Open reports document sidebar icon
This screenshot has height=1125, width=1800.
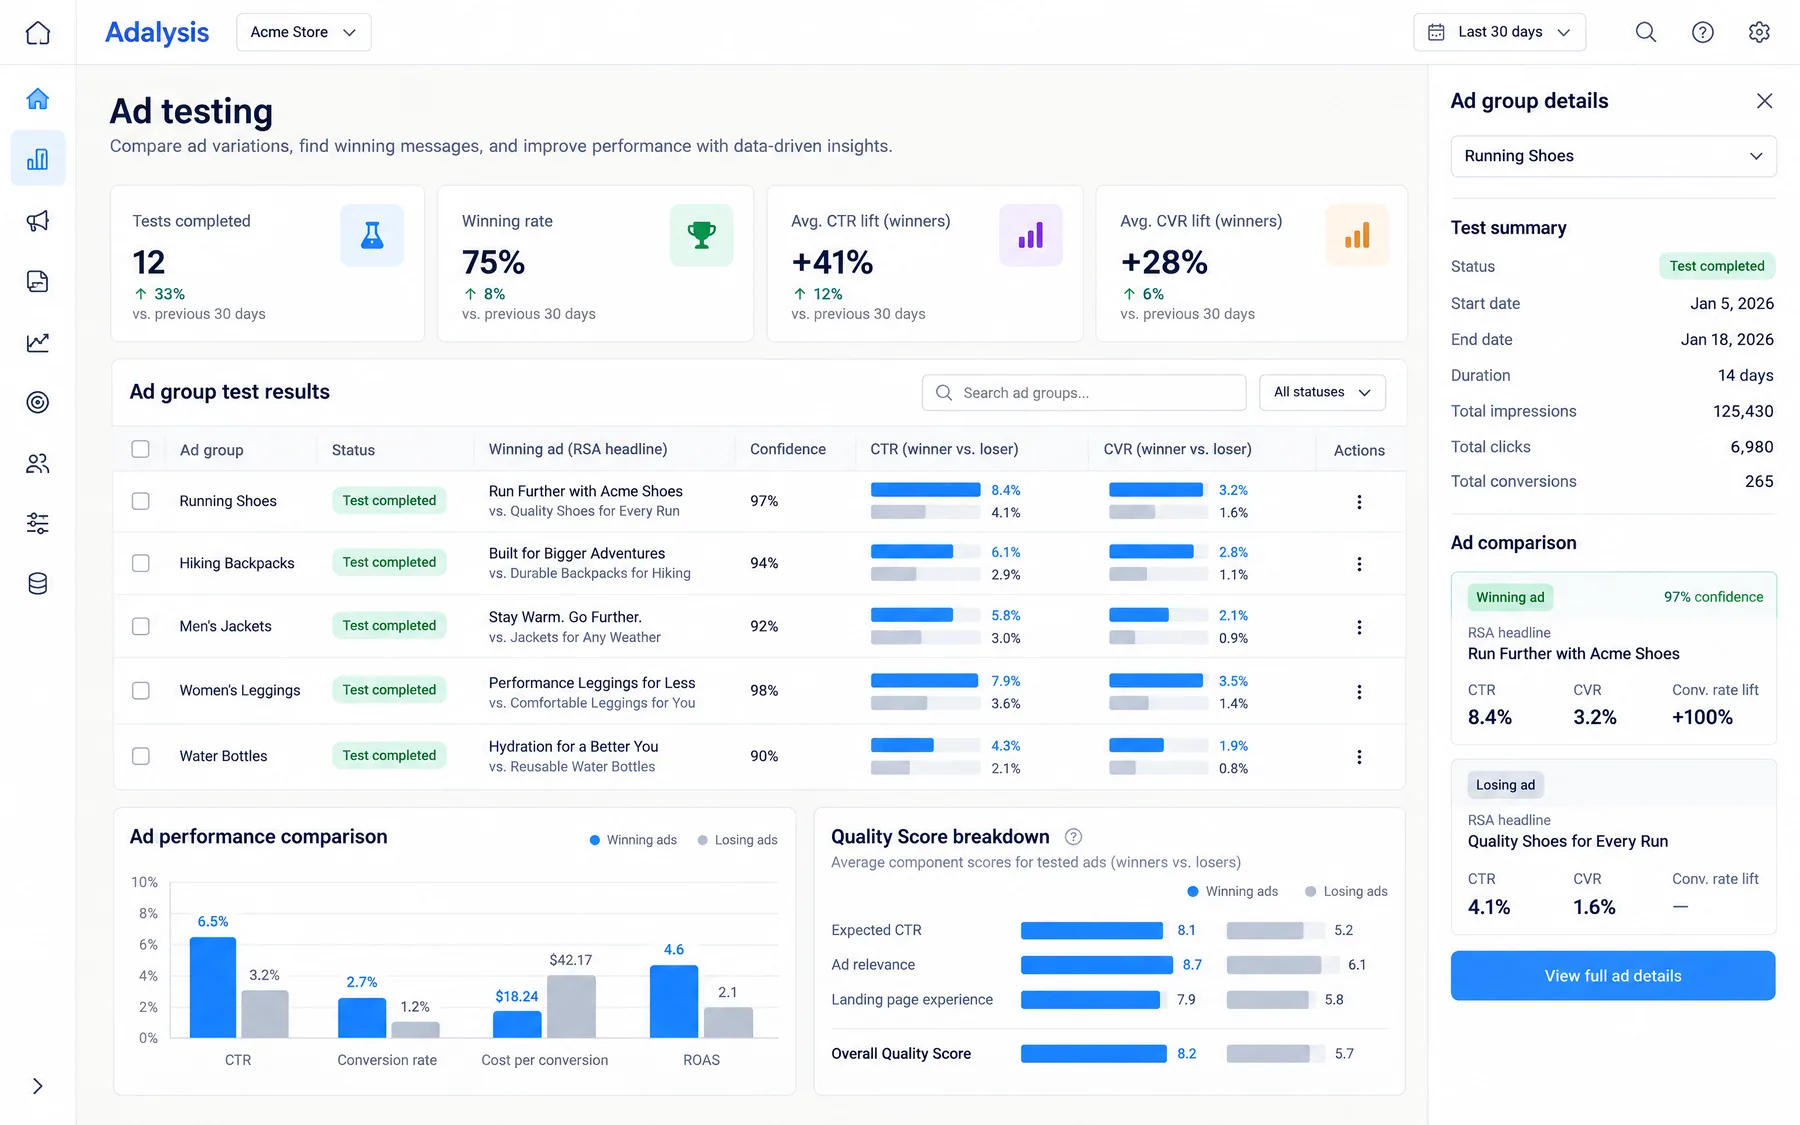(38, 281)
